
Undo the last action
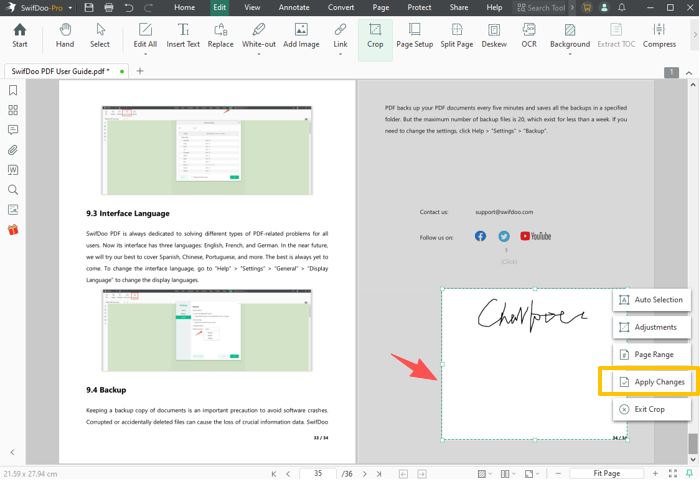[x=129, y=8]
